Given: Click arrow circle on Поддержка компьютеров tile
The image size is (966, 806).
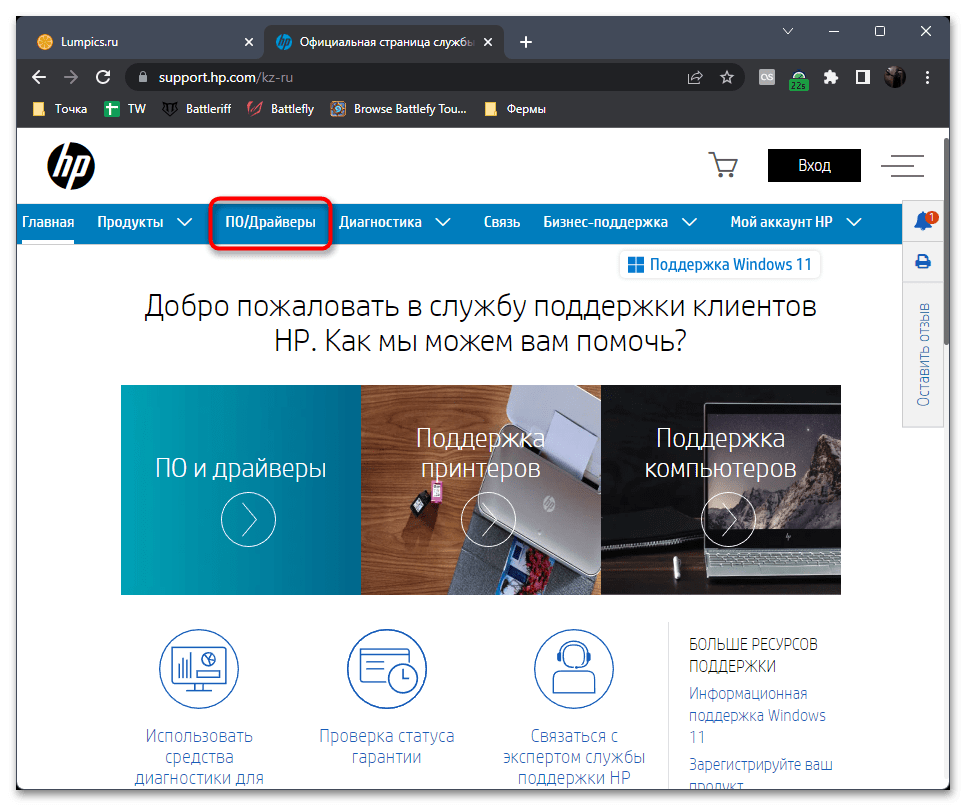Looking at the screenshot, I should pos(728,519).
